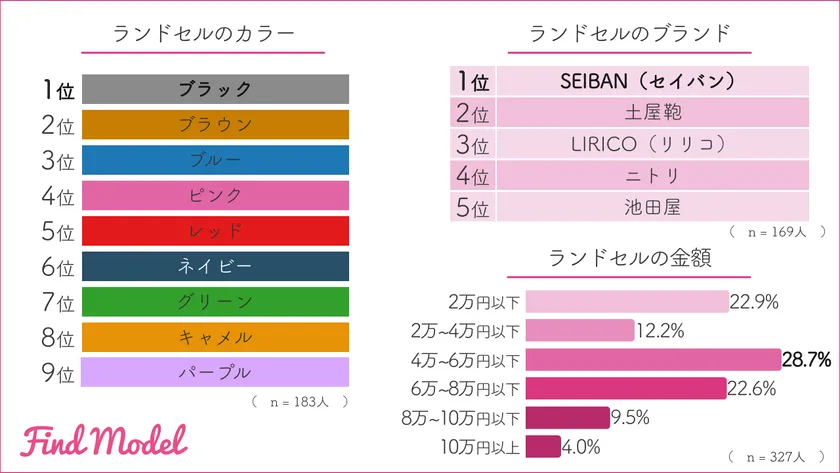This screenshot has width=840, height=473.
Task: Select the ニトリ brand row
Action: [x=651, y=176]
